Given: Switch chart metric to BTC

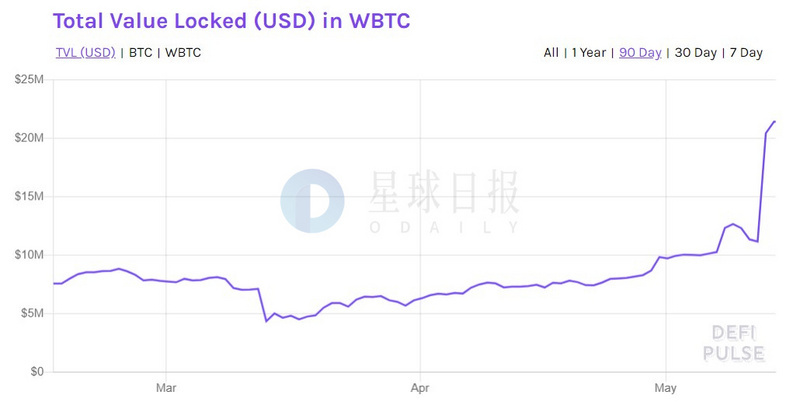Looking at the screenshot, I should click(140, 52).
